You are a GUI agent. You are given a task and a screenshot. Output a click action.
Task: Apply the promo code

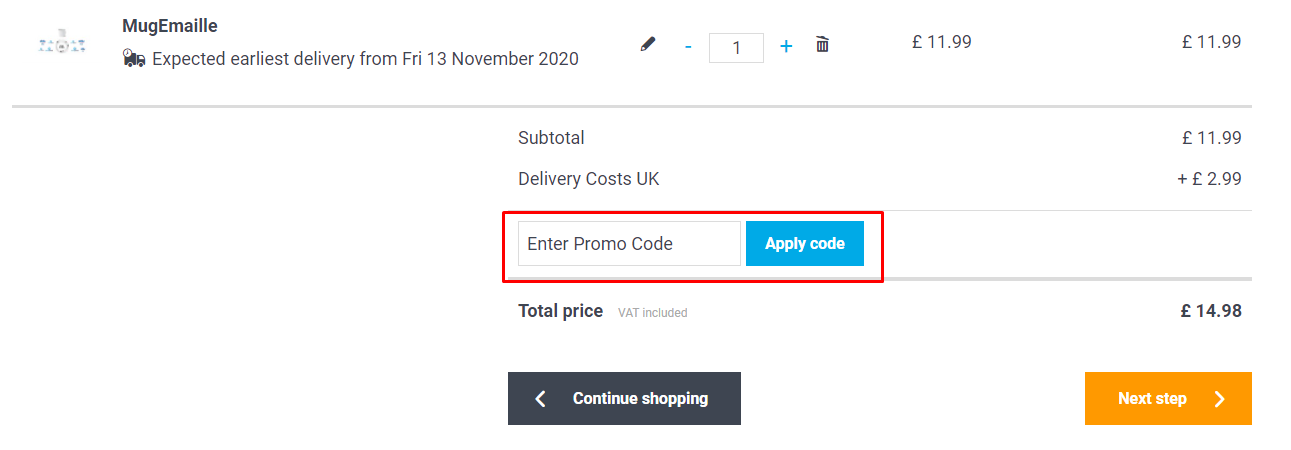(x=805, y=244)
